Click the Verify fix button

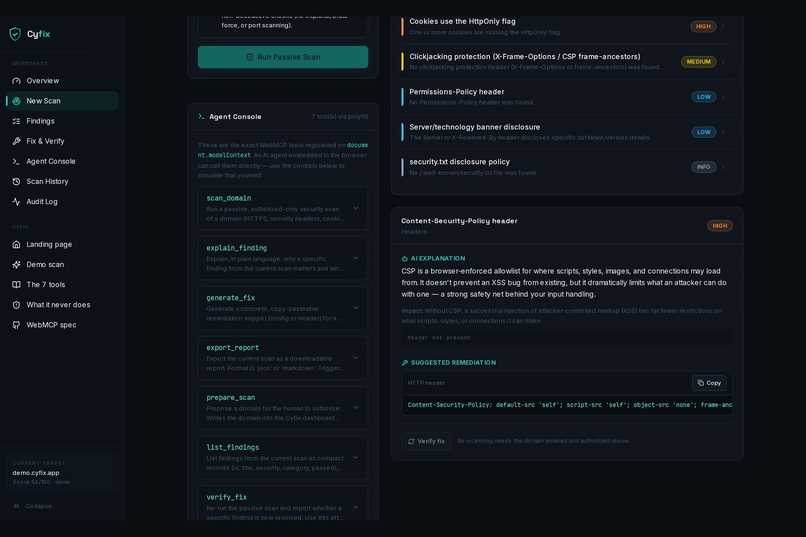coord(426,441)
